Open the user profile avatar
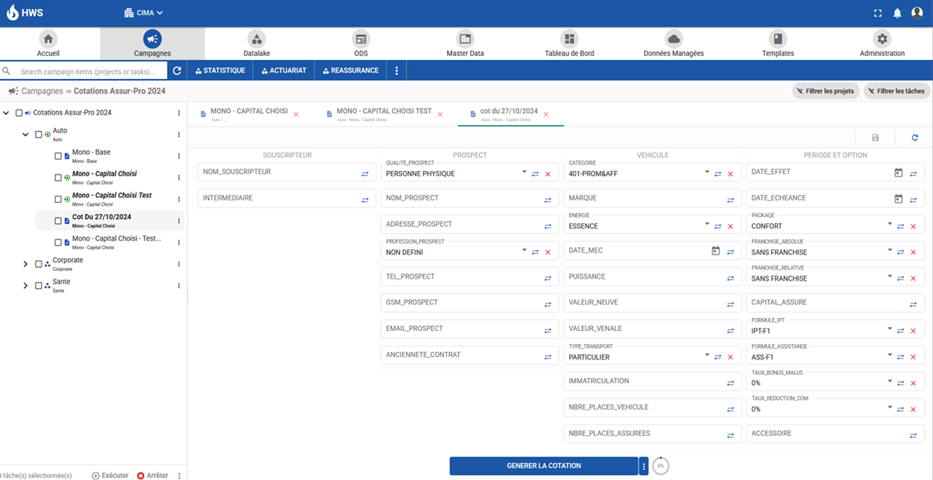Image resolution: width=933 pixels, height=480 pixels. [917, 13]
